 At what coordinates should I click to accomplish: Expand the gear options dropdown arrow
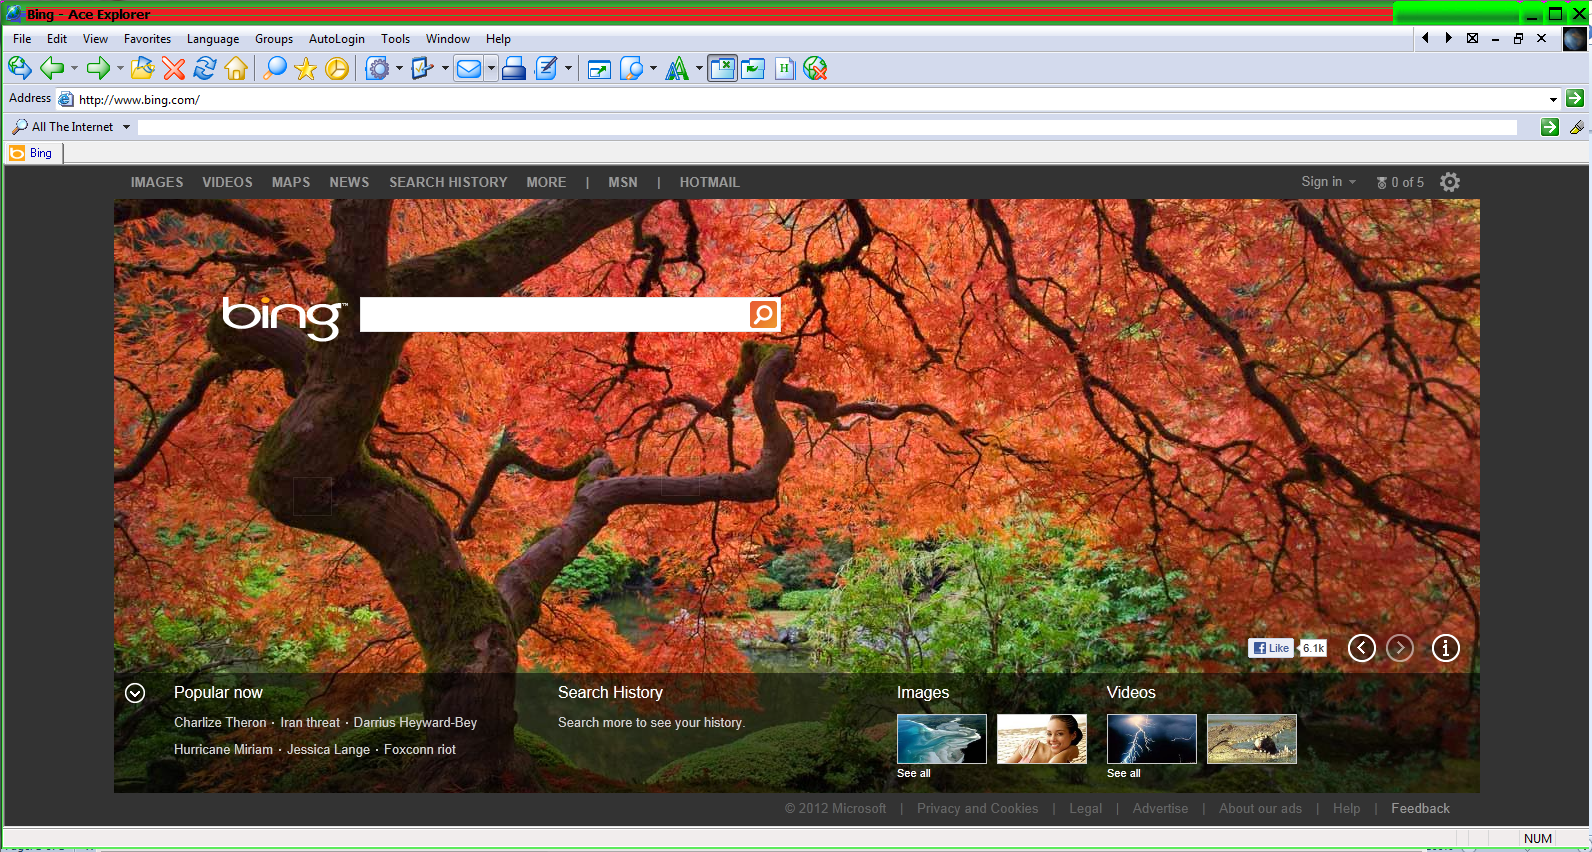(399, 68)
